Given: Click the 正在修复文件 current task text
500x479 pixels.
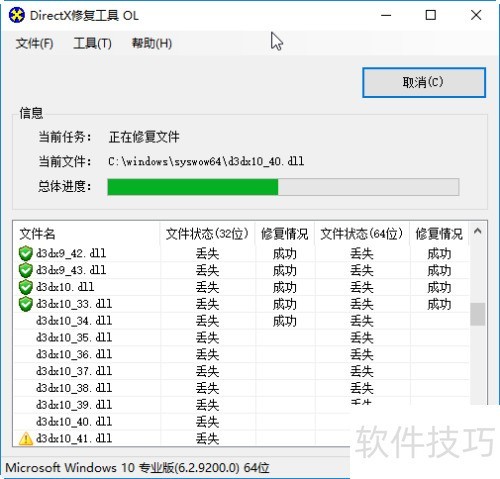Looking at the screenshot, I should tap(144, 137).
